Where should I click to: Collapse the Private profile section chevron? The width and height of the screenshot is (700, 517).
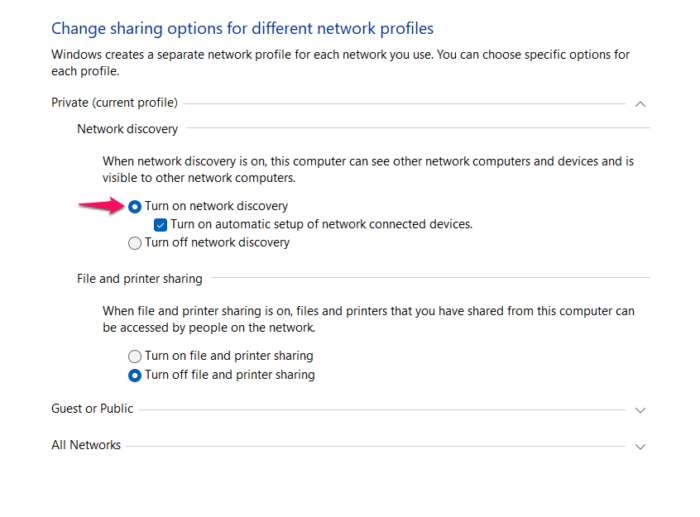[x=641, y=103]
